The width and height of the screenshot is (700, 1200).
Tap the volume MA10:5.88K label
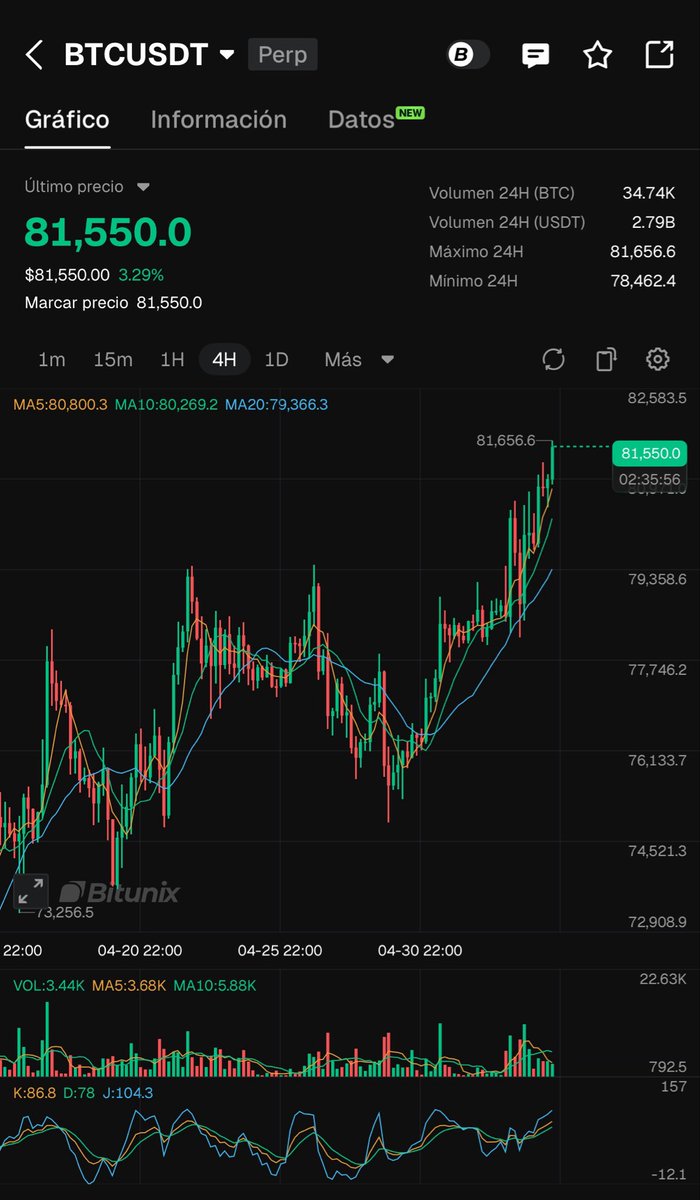pyautogui.click(x=215, y=986)
